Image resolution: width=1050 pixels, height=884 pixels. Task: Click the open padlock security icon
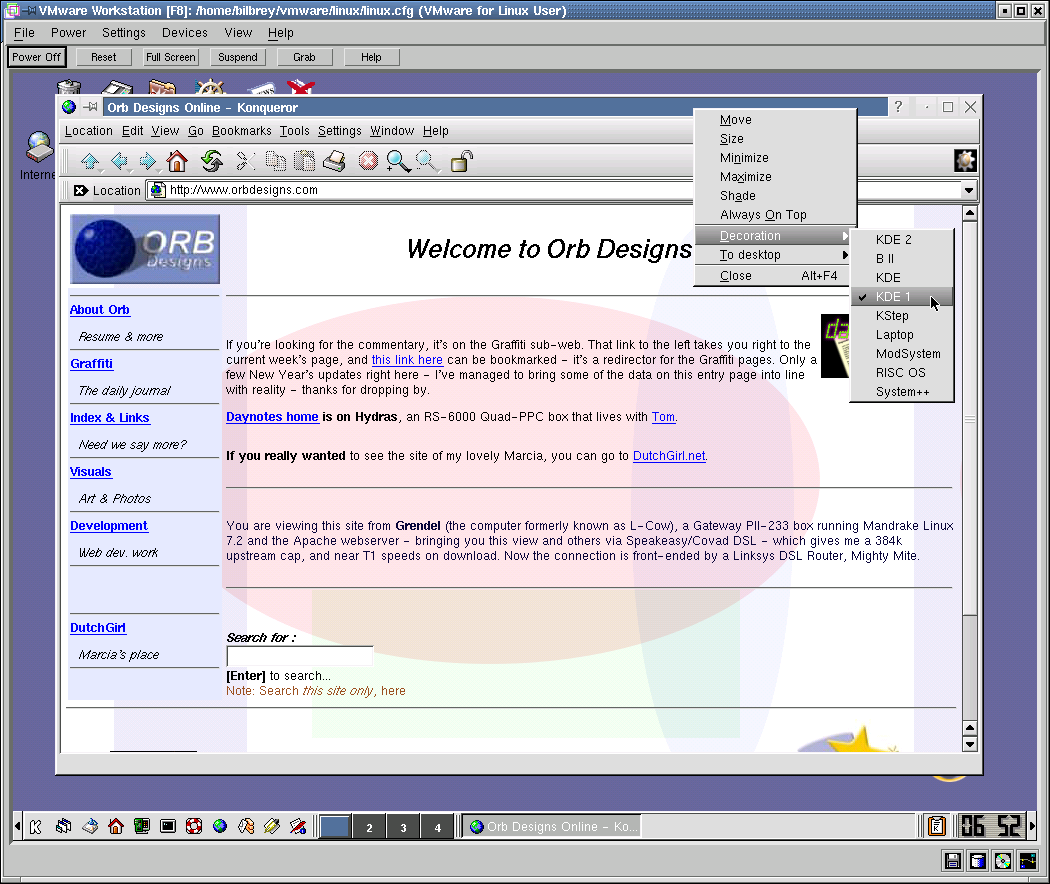[x=461, y=161]
